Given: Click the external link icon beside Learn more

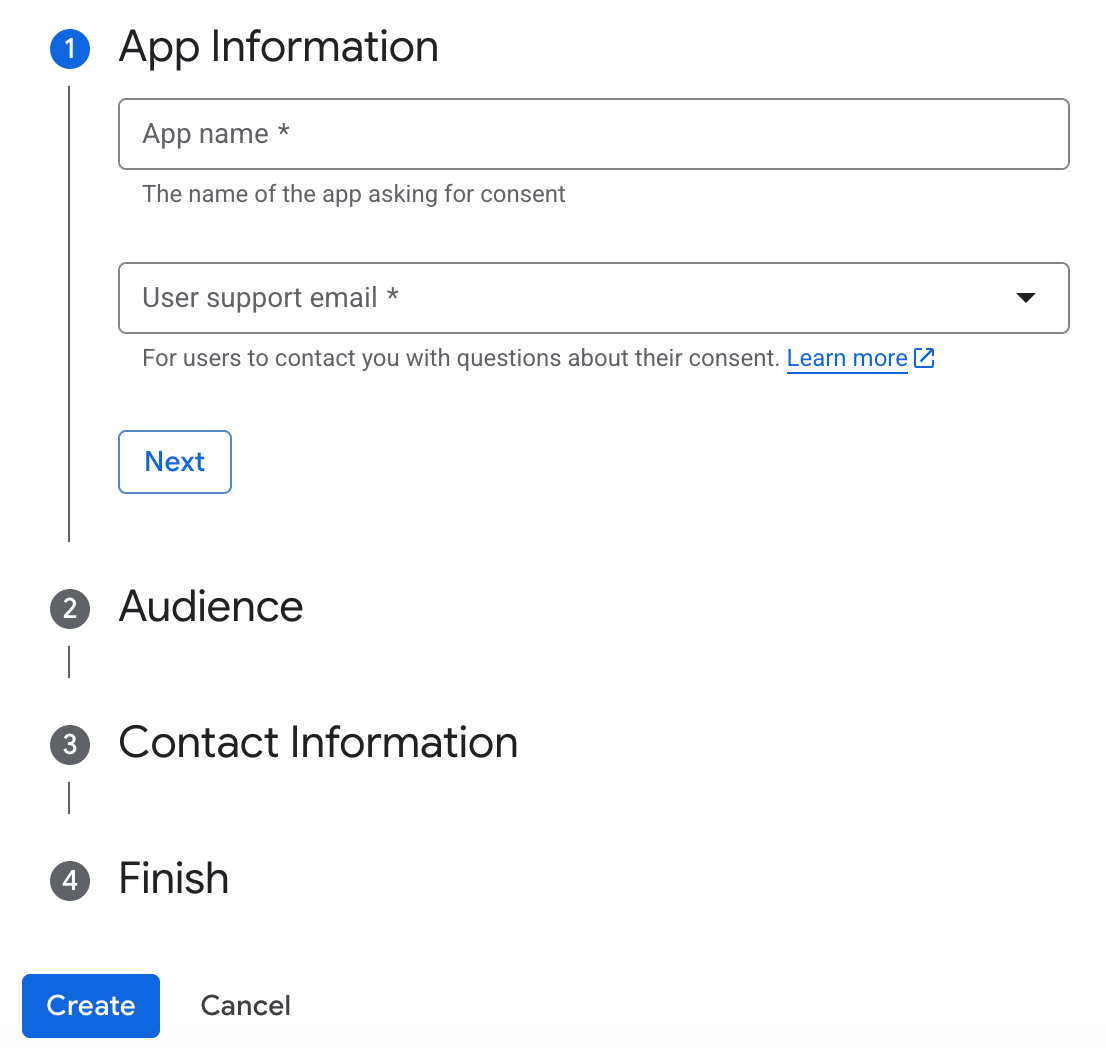Looking at the screenshot, I should pyautogui.click(x=924, y=358).
